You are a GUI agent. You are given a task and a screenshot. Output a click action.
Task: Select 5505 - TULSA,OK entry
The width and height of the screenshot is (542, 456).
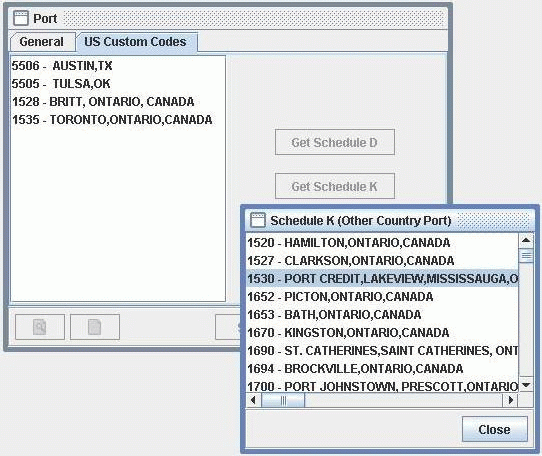118,83
